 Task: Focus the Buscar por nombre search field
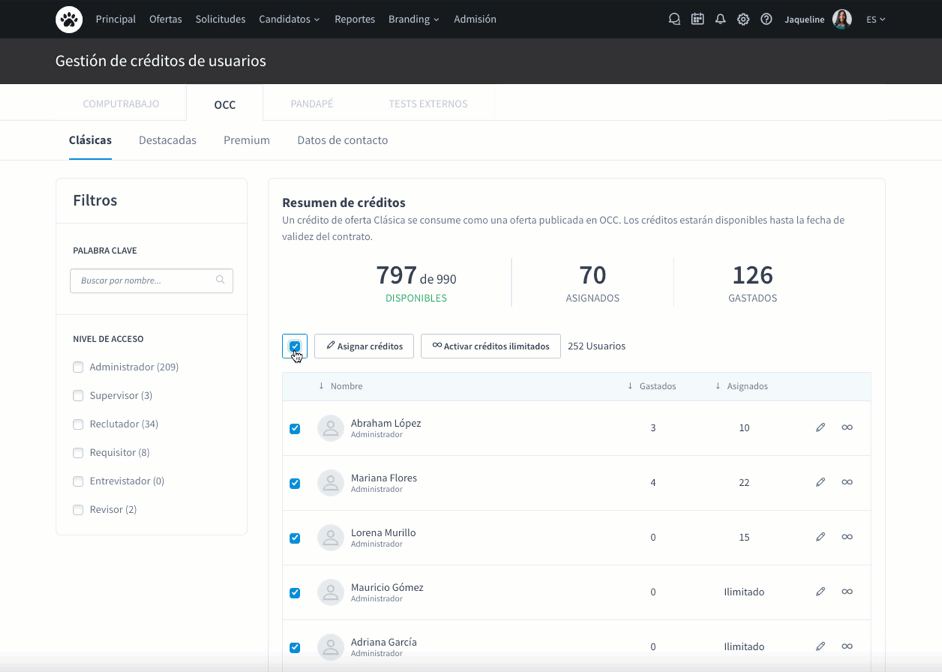click(x=146, y=281)
